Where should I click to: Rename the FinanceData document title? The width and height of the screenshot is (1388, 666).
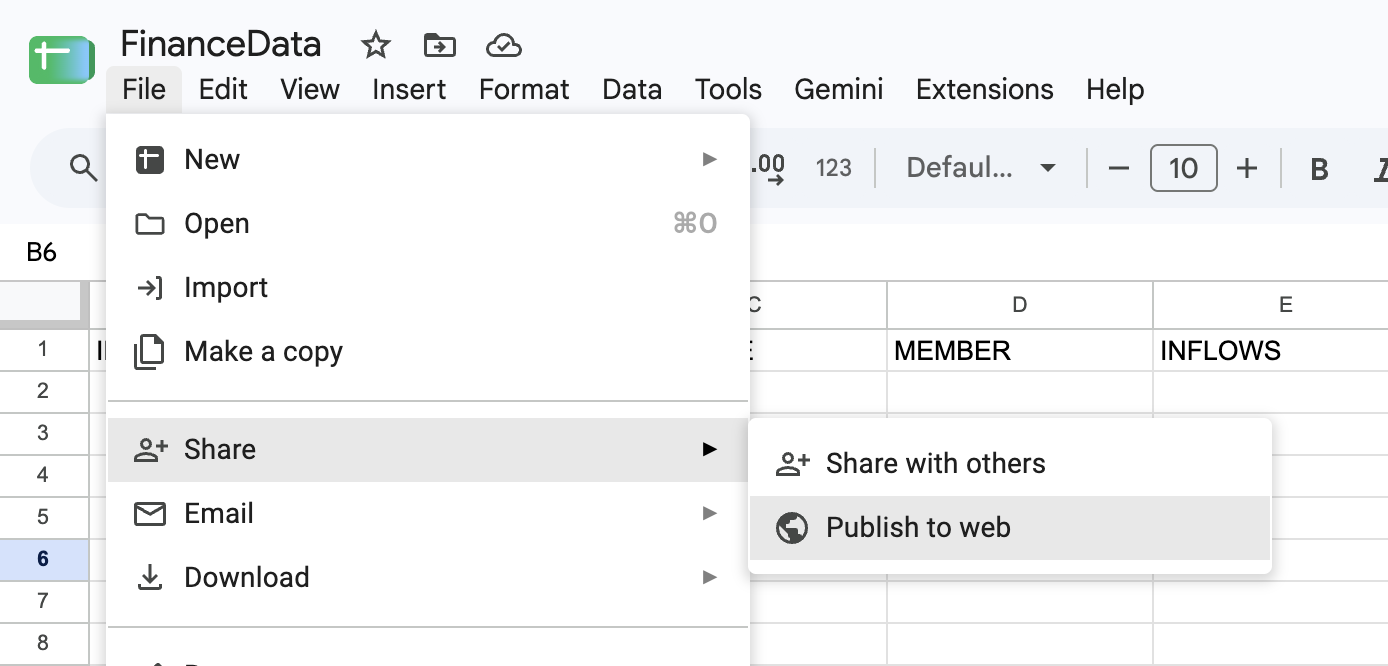[x=221, y=44]
